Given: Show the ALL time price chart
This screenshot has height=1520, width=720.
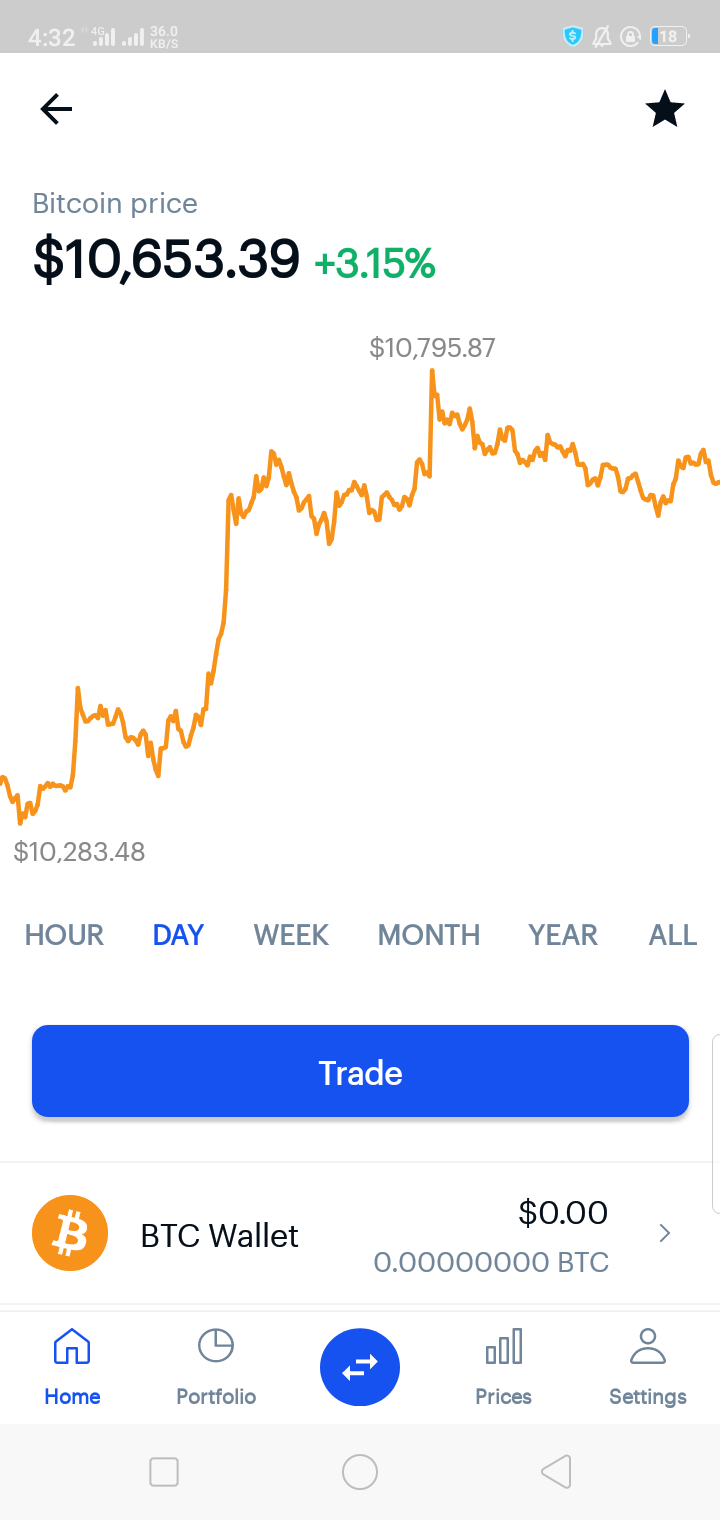Looking at the screenshot, I should [673, 935].
